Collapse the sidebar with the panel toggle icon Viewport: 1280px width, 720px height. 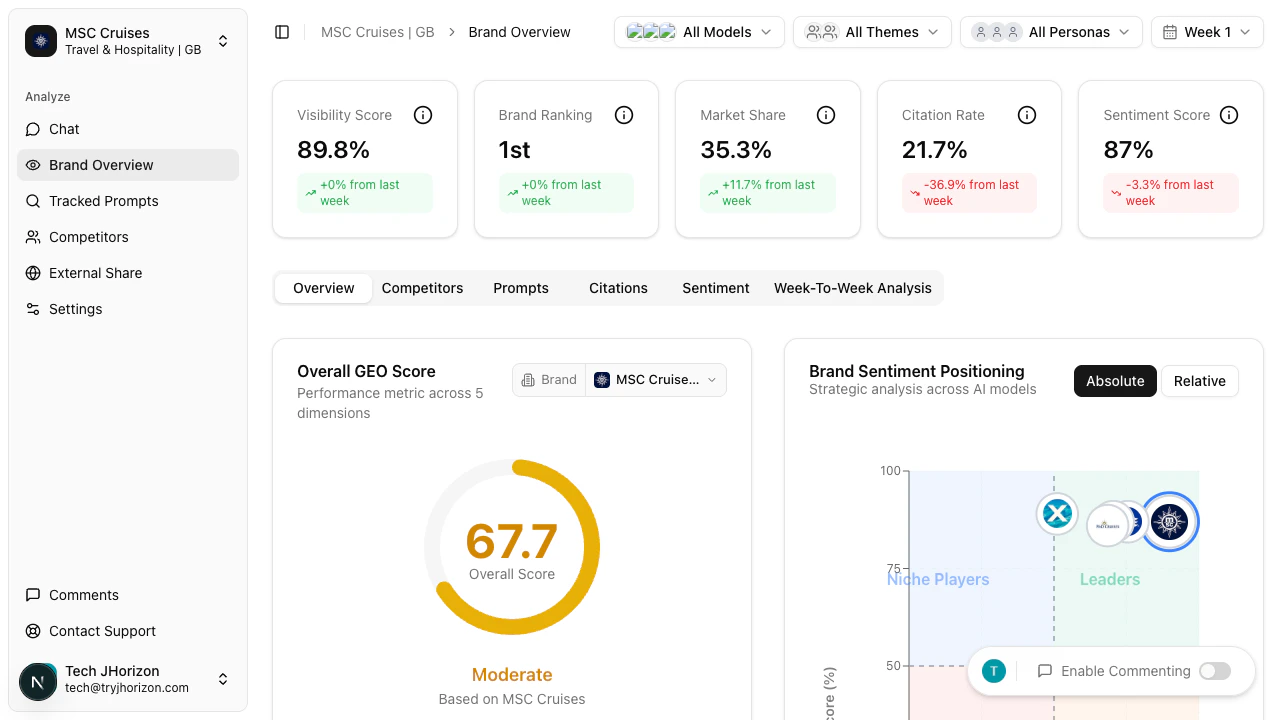coord(282,32)
